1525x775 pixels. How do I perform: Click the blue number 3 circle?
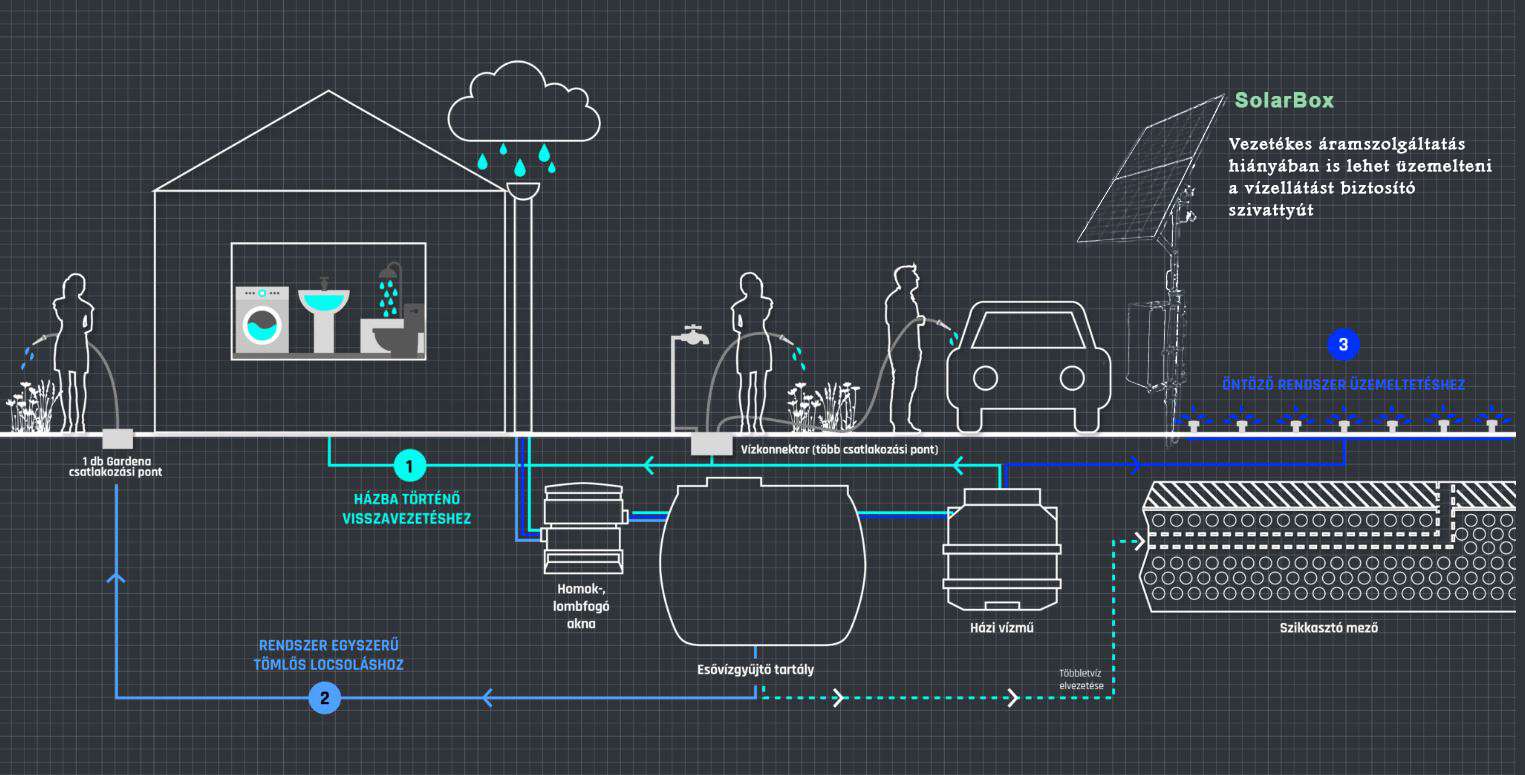click(x=1343, y=345)
